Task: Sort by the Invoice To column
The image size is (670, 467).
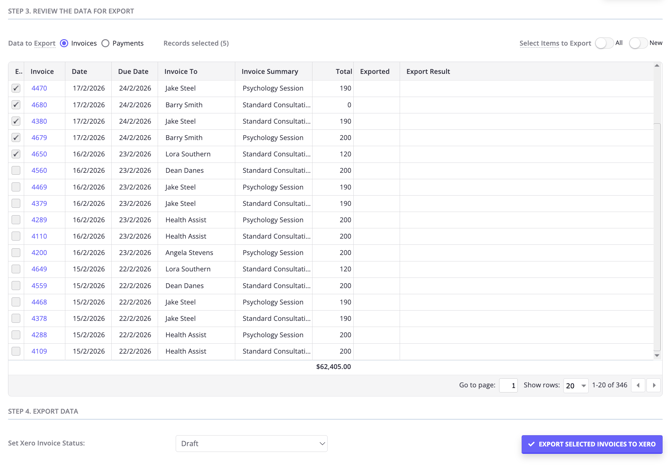Action: click(181, 72)
